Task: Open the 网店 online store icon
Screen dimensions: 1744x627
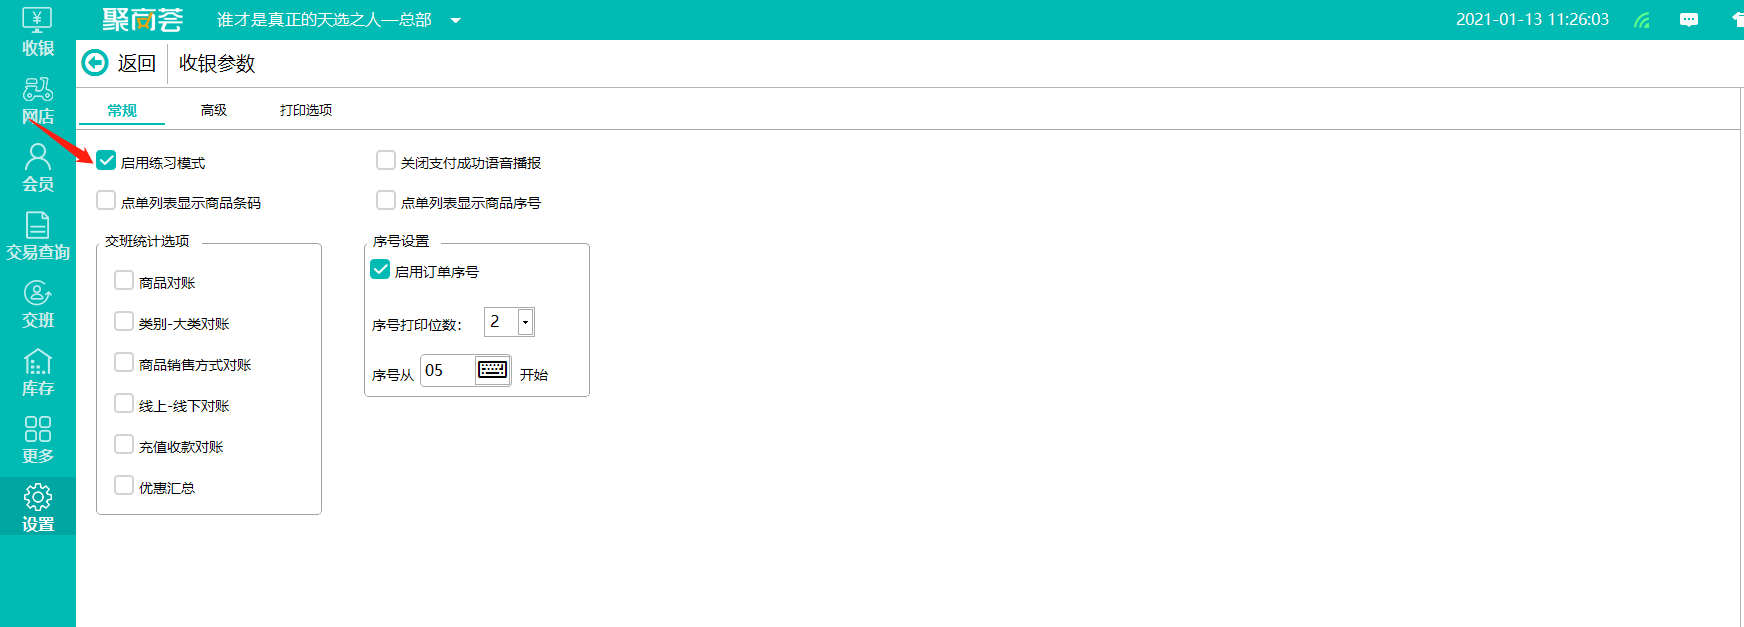Action: point(37,100)
